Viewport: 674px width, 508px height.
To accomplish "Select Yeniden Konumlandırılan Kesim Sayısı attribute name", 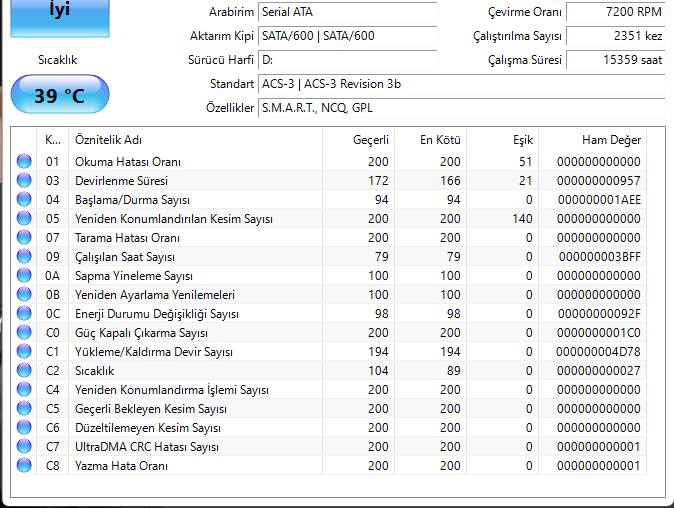I will click(174, 219).
